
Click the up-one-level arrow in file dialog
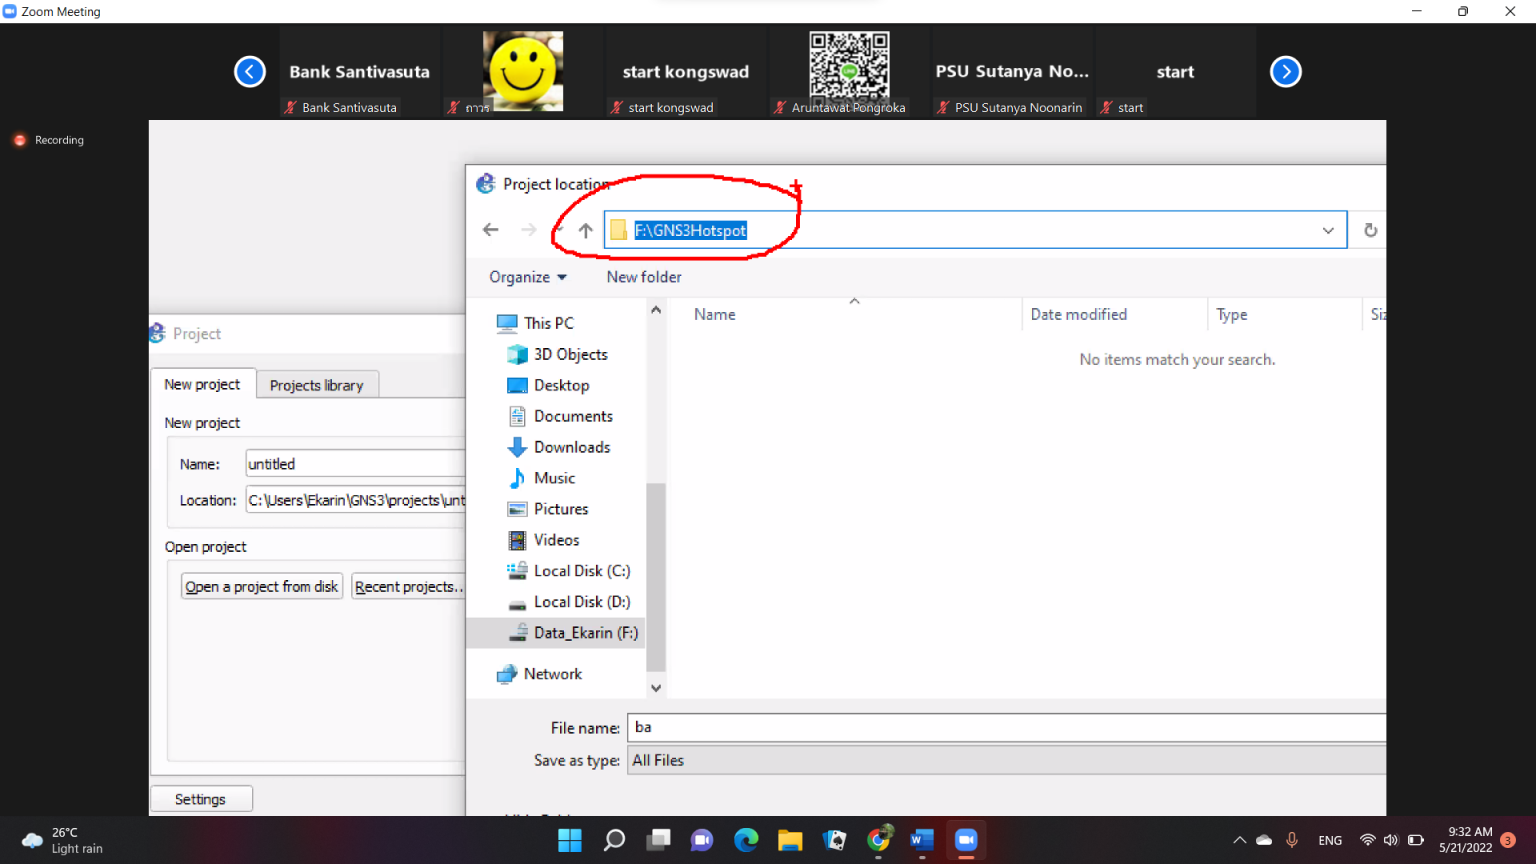point(586,230)
